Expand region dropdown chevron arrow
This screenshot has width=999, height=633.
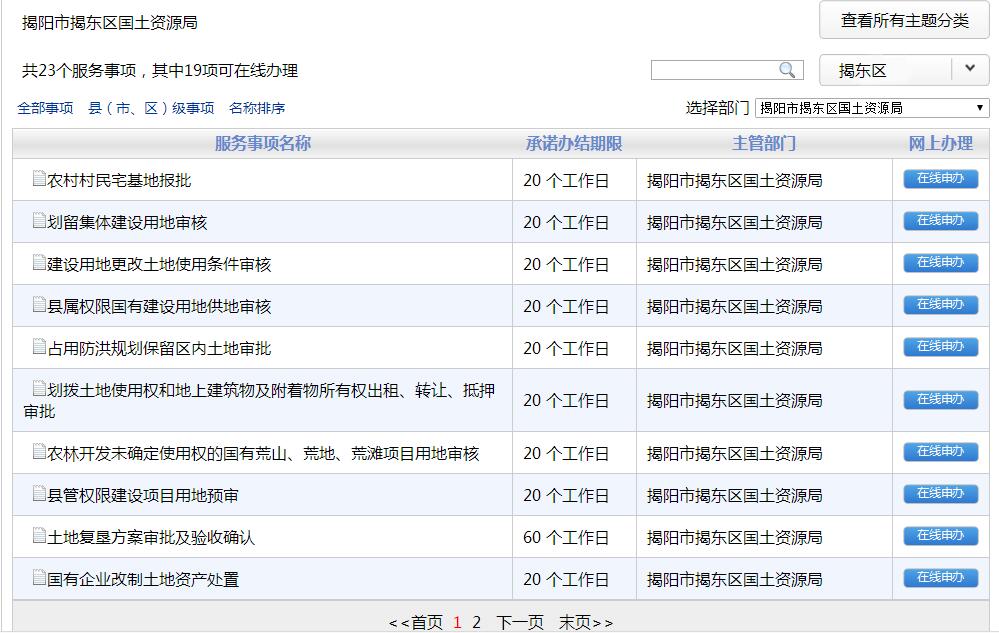click(970, 69)
